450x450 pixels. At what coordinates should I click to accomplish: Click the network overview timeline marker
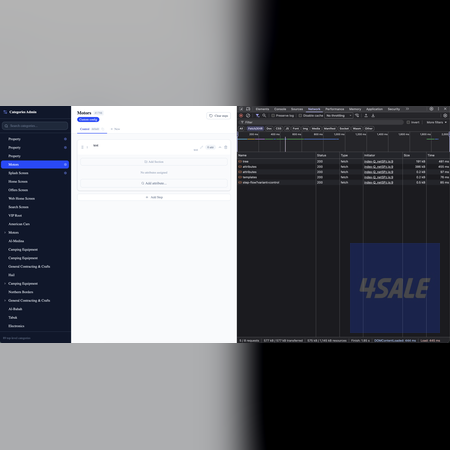pos(285,144)
